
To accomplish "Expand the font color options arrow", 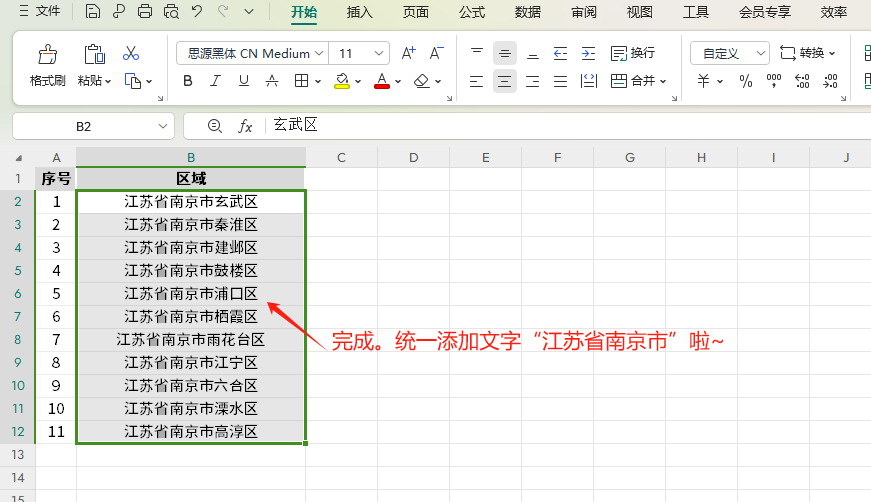I will coord(398,82).
